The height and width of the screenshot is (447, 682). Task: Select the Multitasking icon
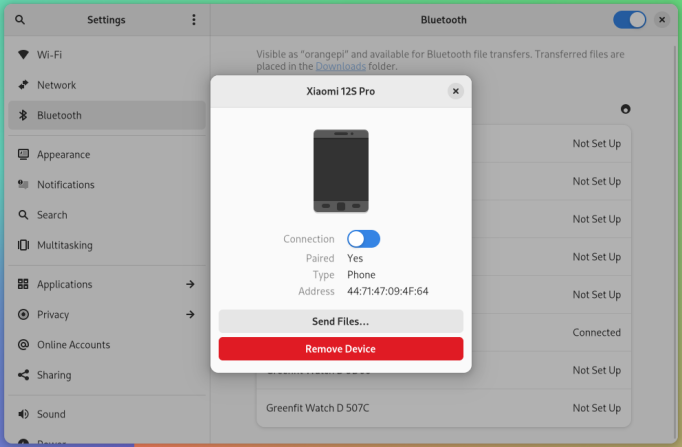23,245
